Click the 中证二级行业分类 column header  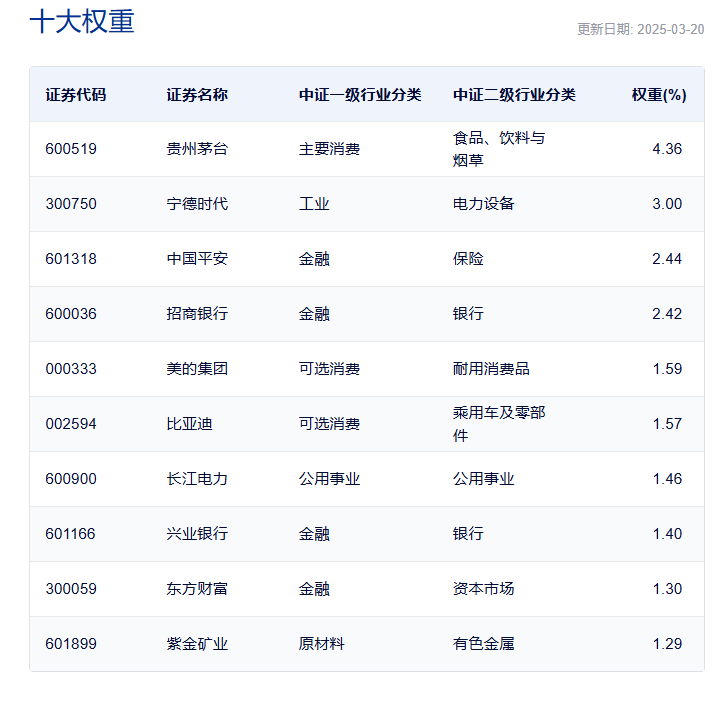[514, 95]
